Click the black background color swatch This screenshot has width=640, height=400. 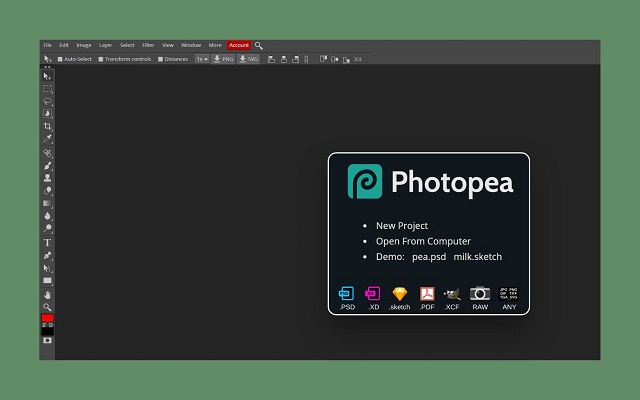pyautogui.click(x=47, y=331)
